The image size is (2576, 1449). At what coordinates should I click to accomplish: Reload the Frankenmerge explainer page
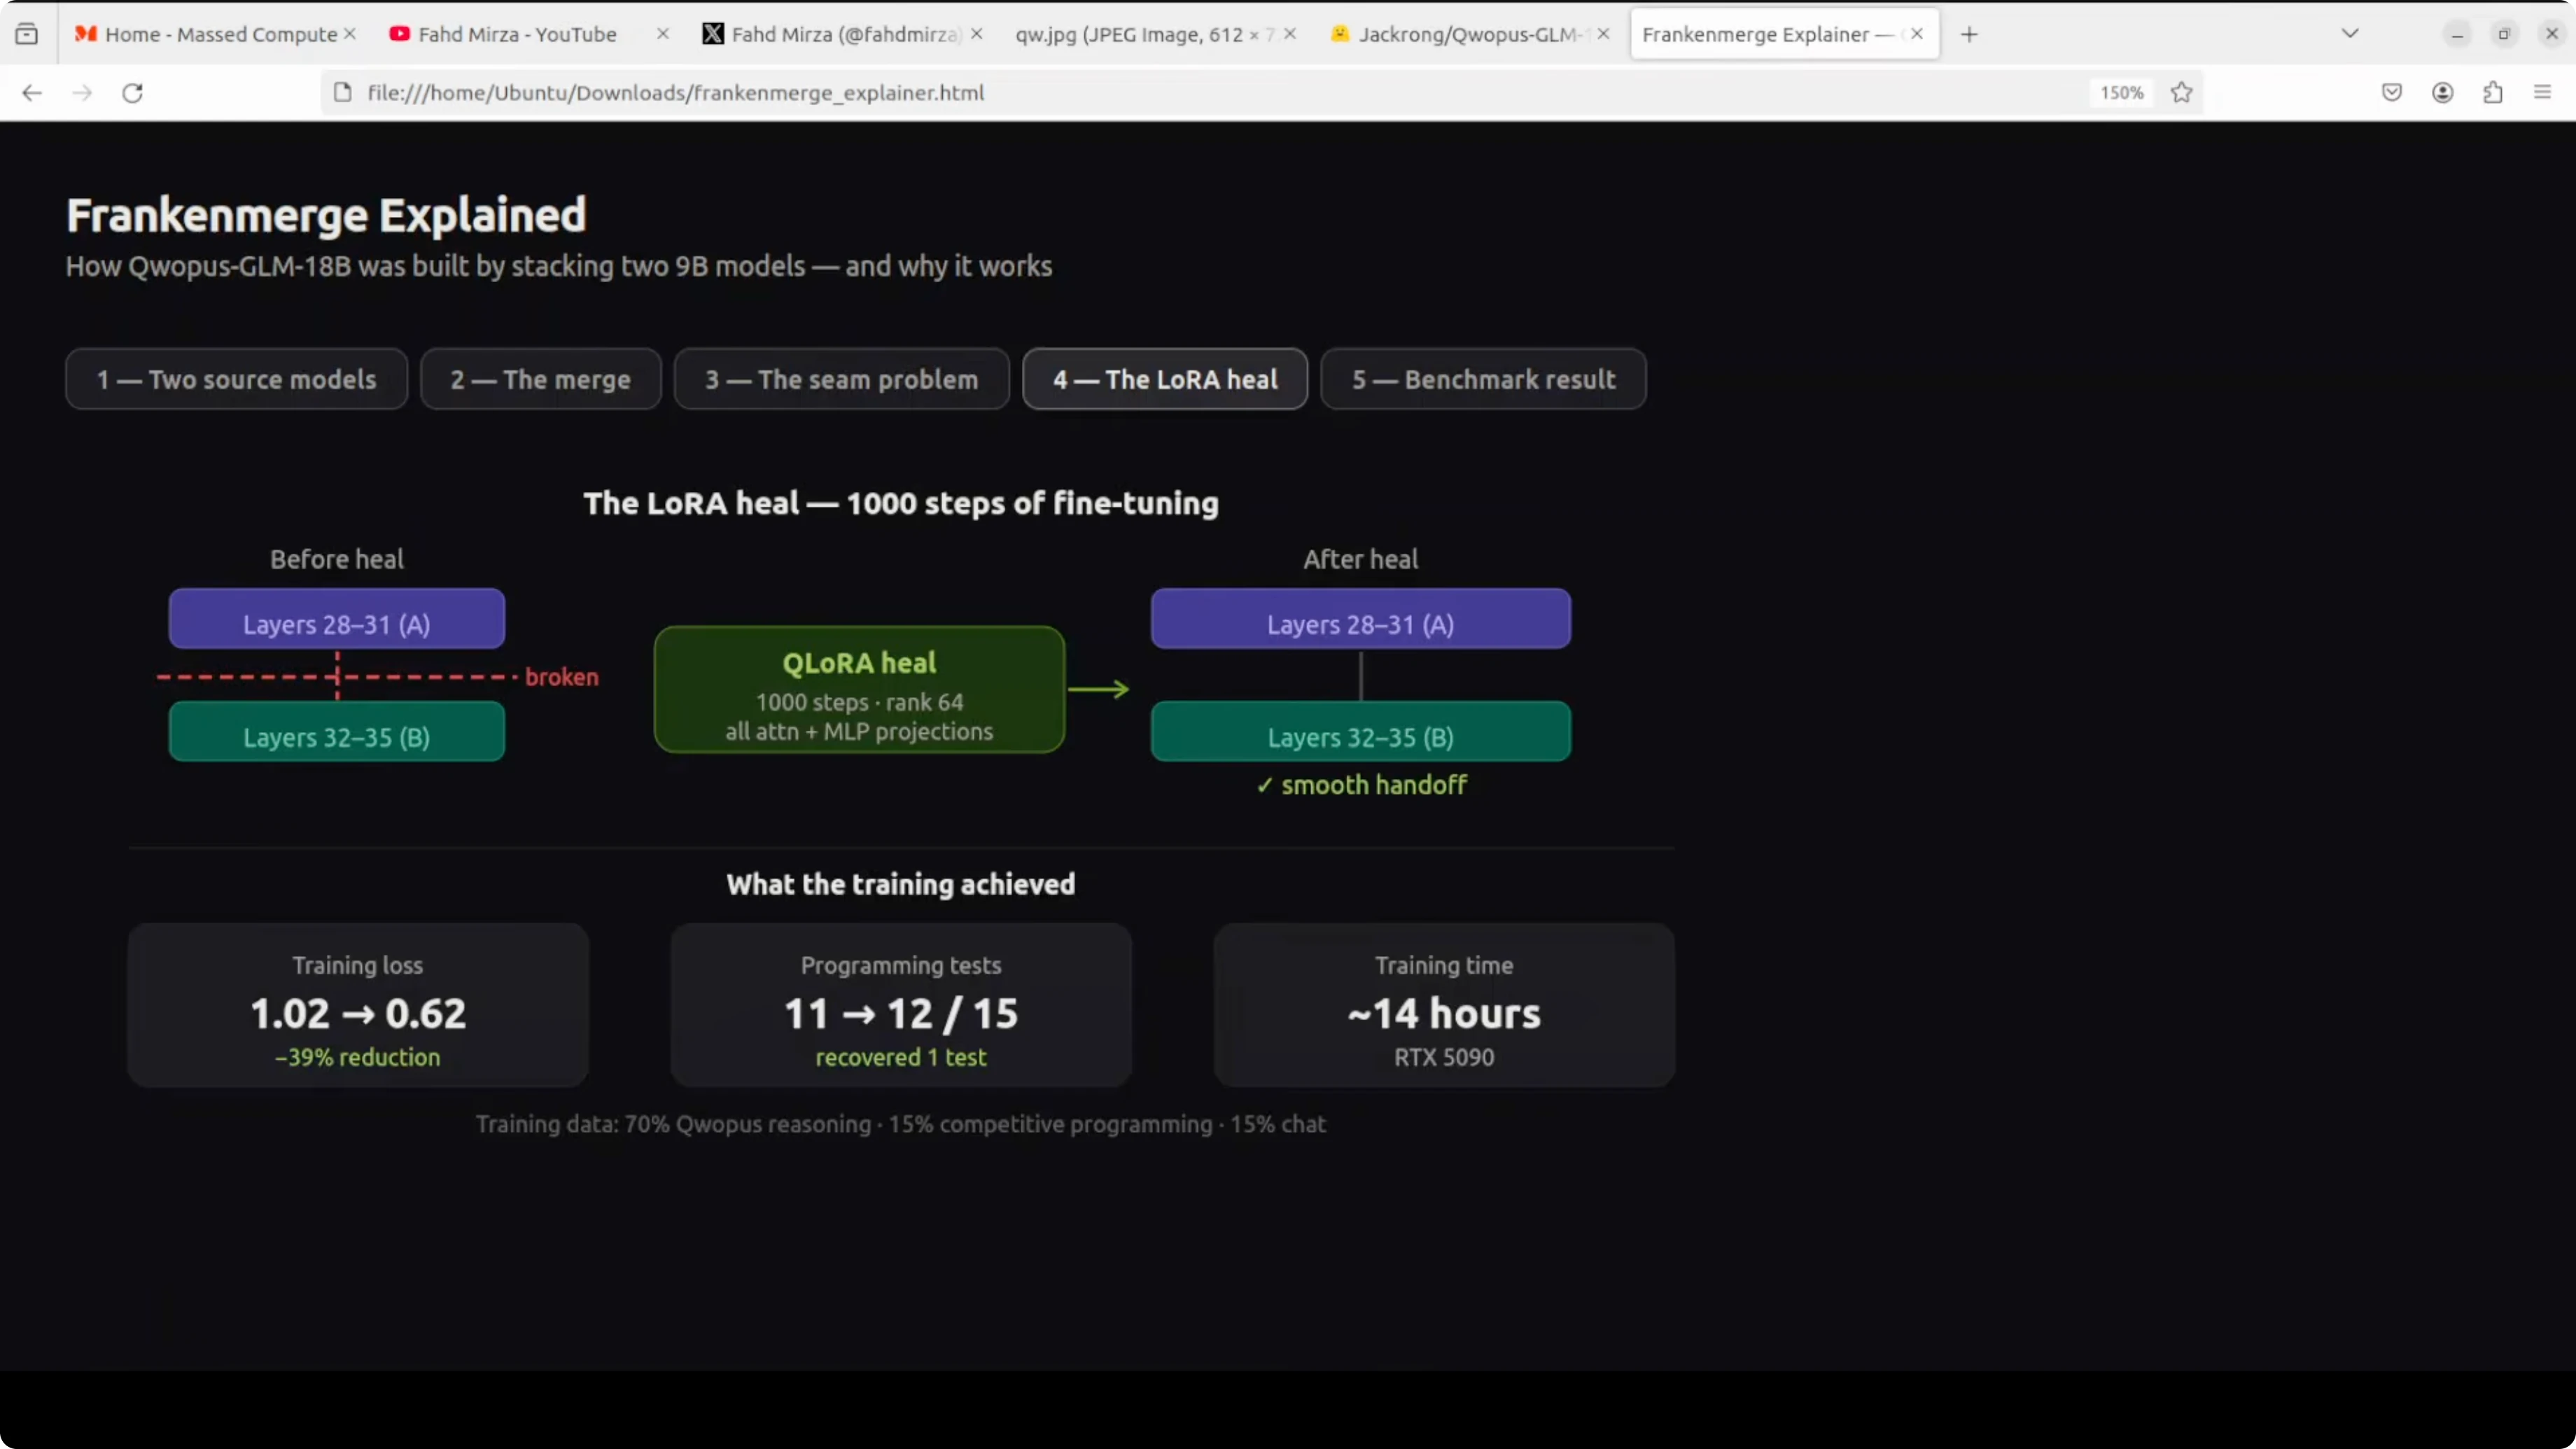click(x=132, y=93)
